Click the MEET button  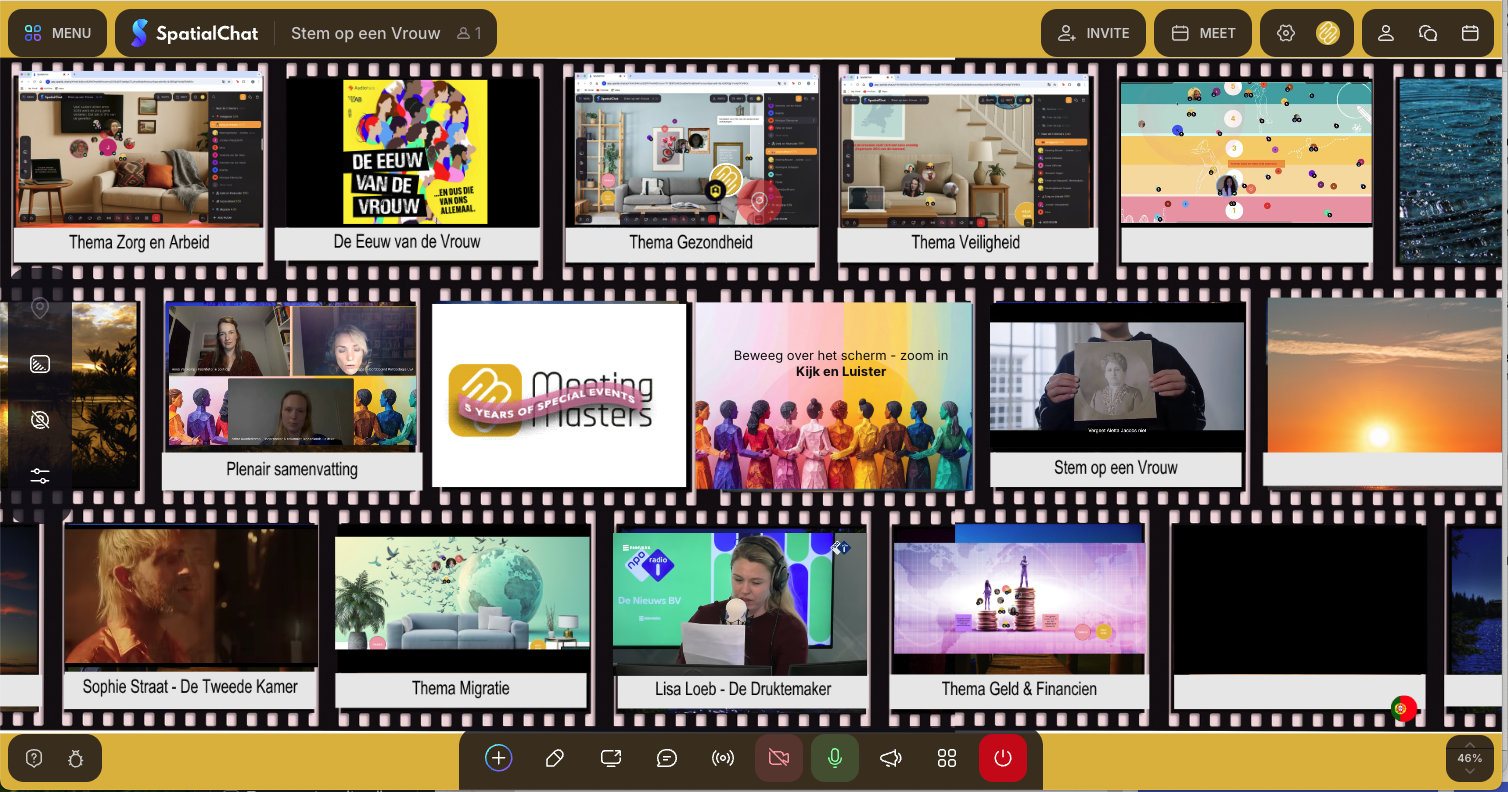click(x=1204, y=33)
